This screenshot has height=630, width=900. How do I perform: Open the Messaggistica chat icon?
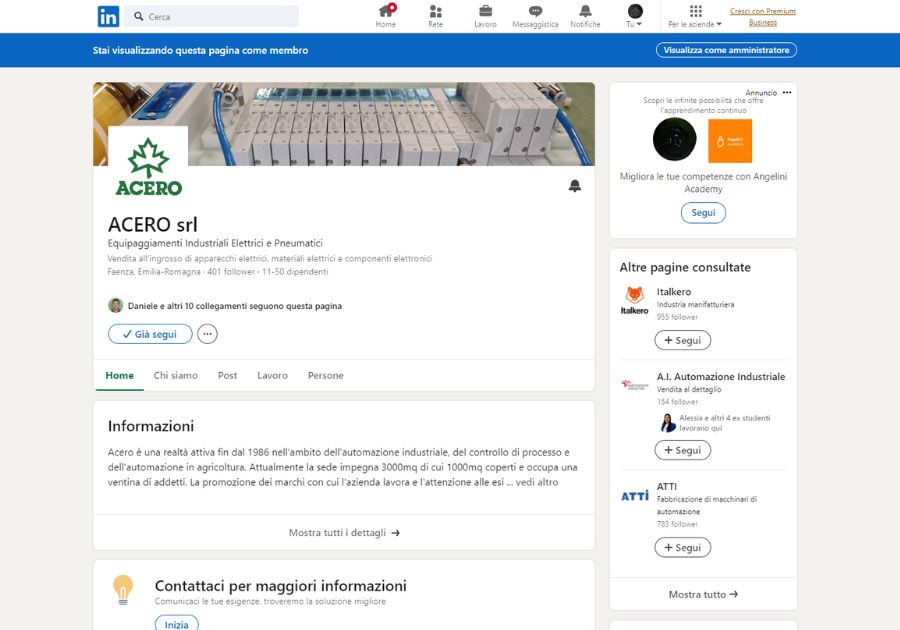pyautogui.click(x=535, y=11)
